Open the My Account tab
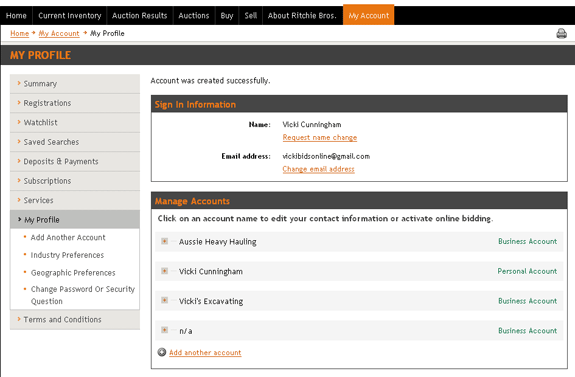The image size is (575, 377). coord(369,15)
